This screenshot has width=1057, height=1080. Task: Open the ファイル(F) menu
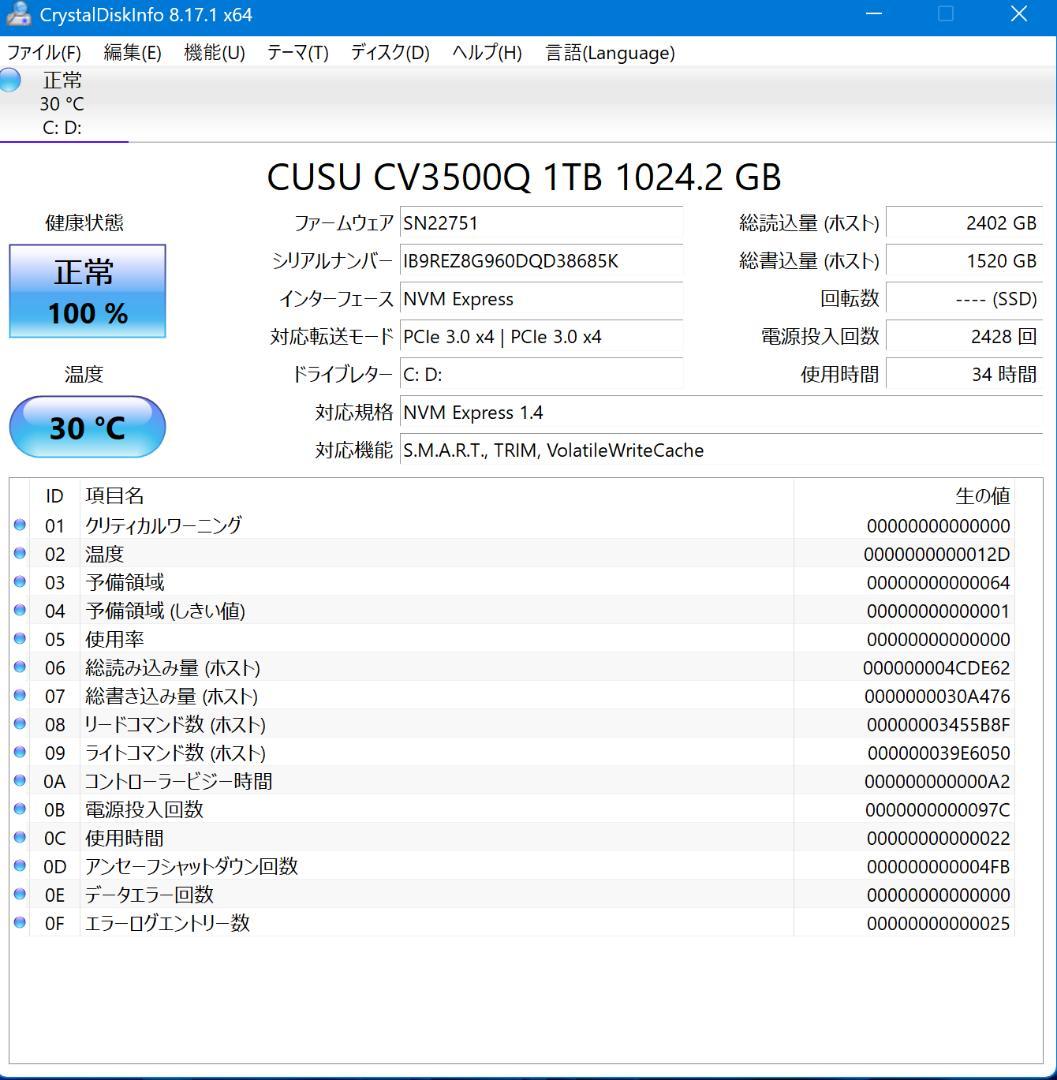tap(45, 53)
